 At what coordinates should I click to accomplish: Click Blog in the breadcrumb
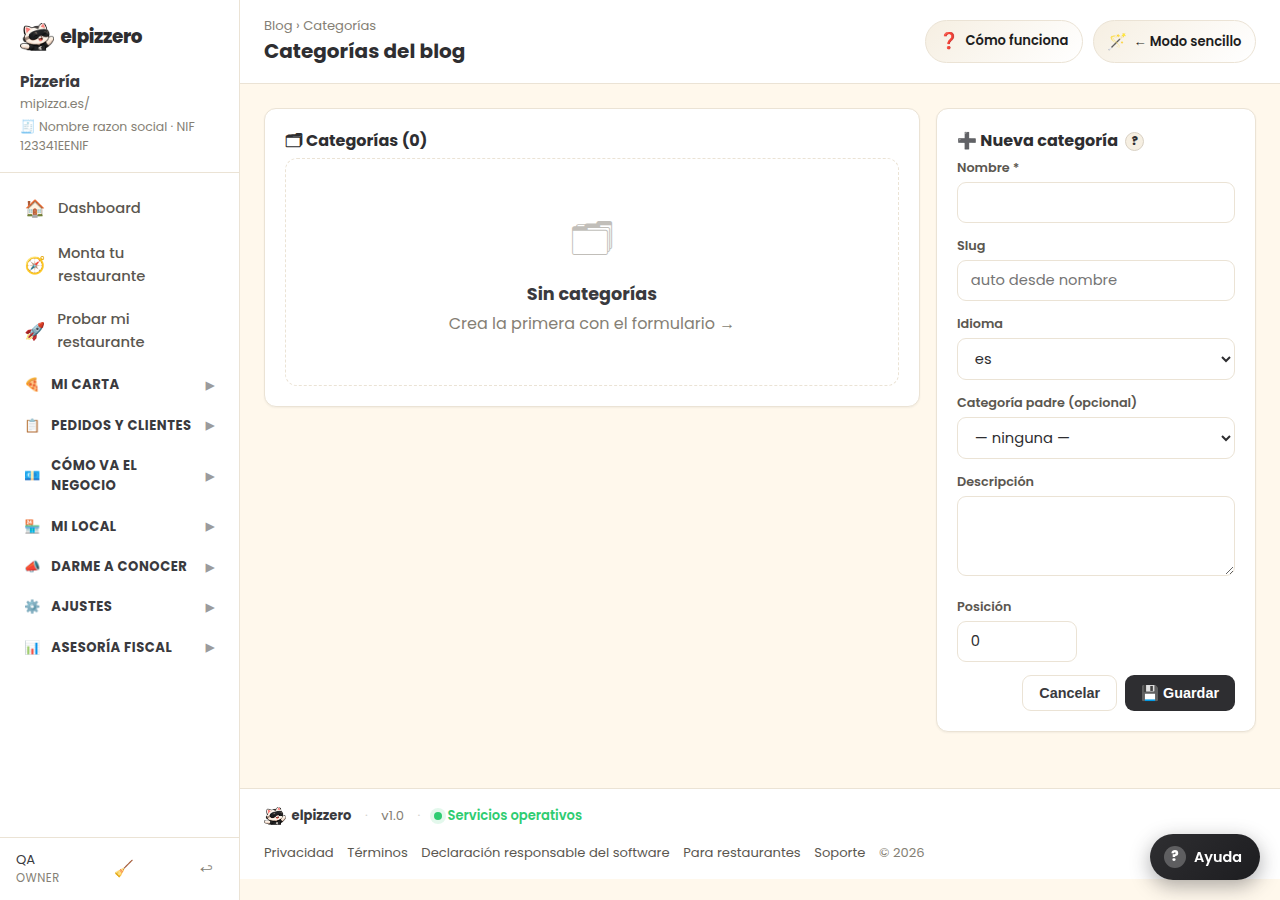coord(278,26)
